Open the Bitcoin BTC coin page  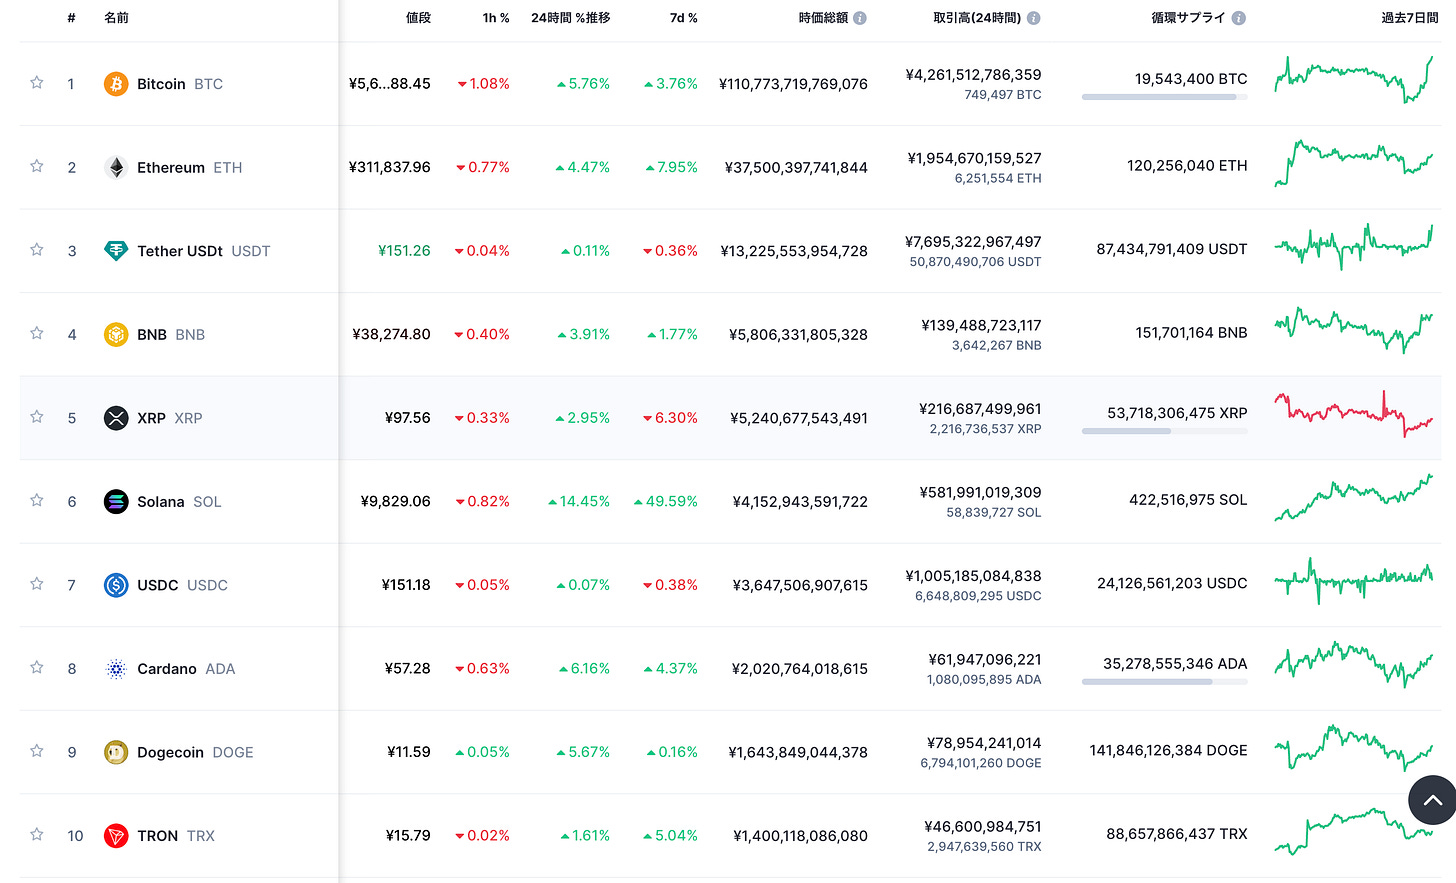(180, 84)
